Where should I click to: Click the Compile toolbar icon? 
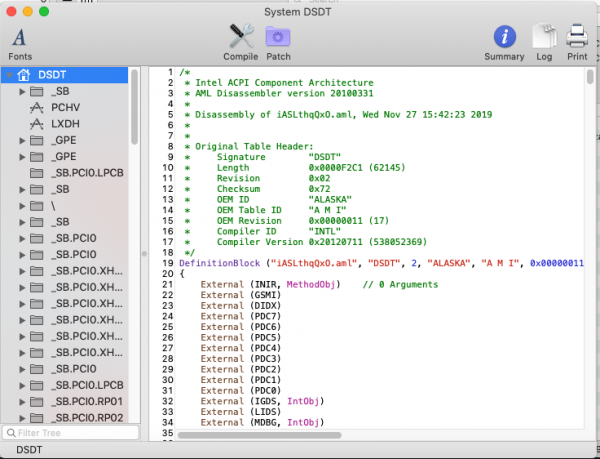(x=241, y=43)
